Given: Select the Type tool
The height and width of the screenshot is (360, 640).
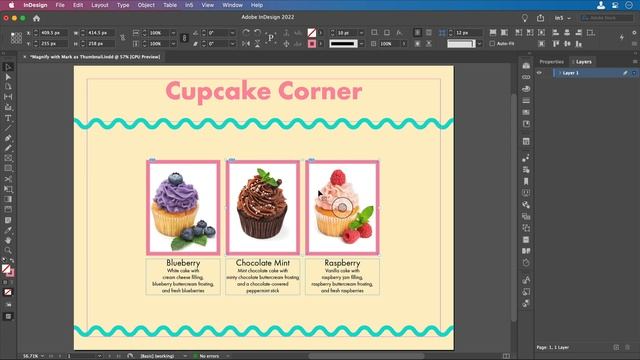Looking at the screenshot, I should (8, 118).
